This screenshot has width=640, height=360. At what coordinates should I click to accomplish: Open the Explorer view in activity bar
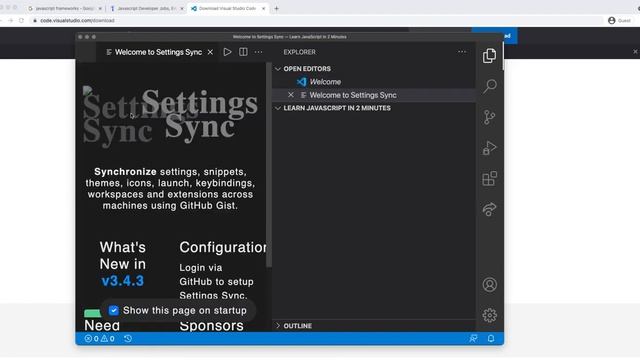[489, 56]
